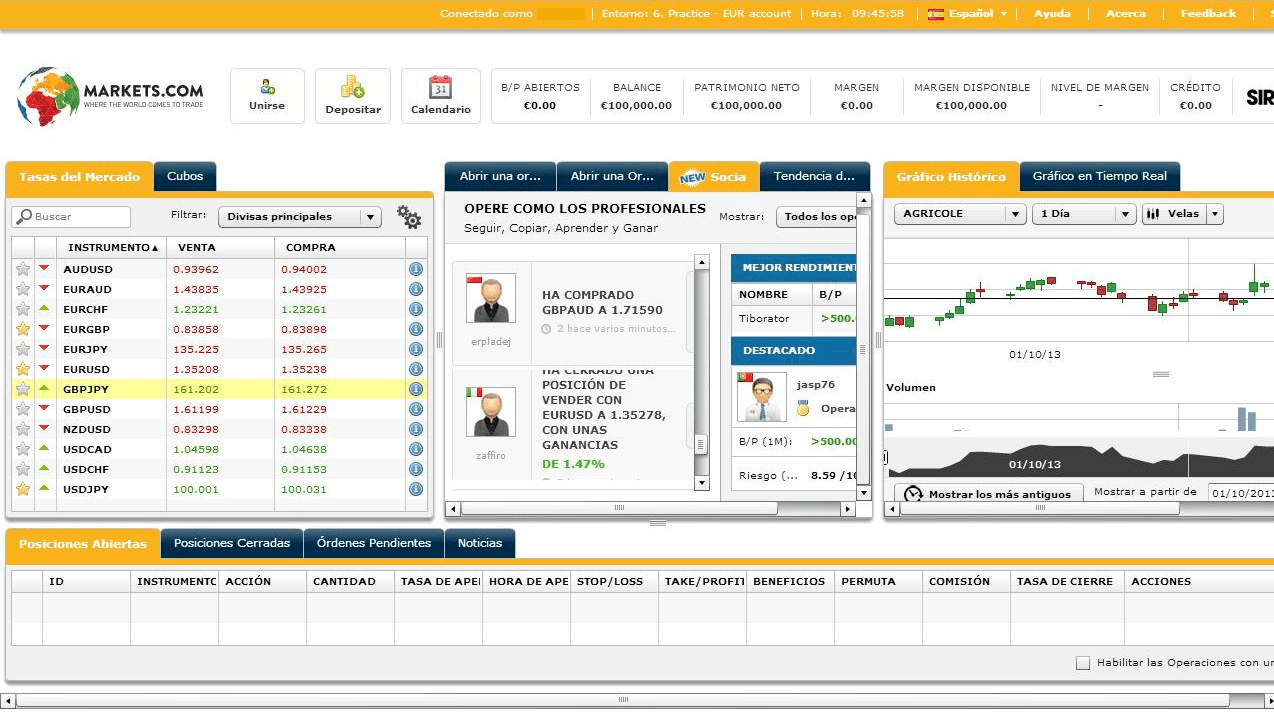This screenshot has width=1274, height=712.
Task: Open the info icon for the EURUSD row
Action: click(416, 369)
